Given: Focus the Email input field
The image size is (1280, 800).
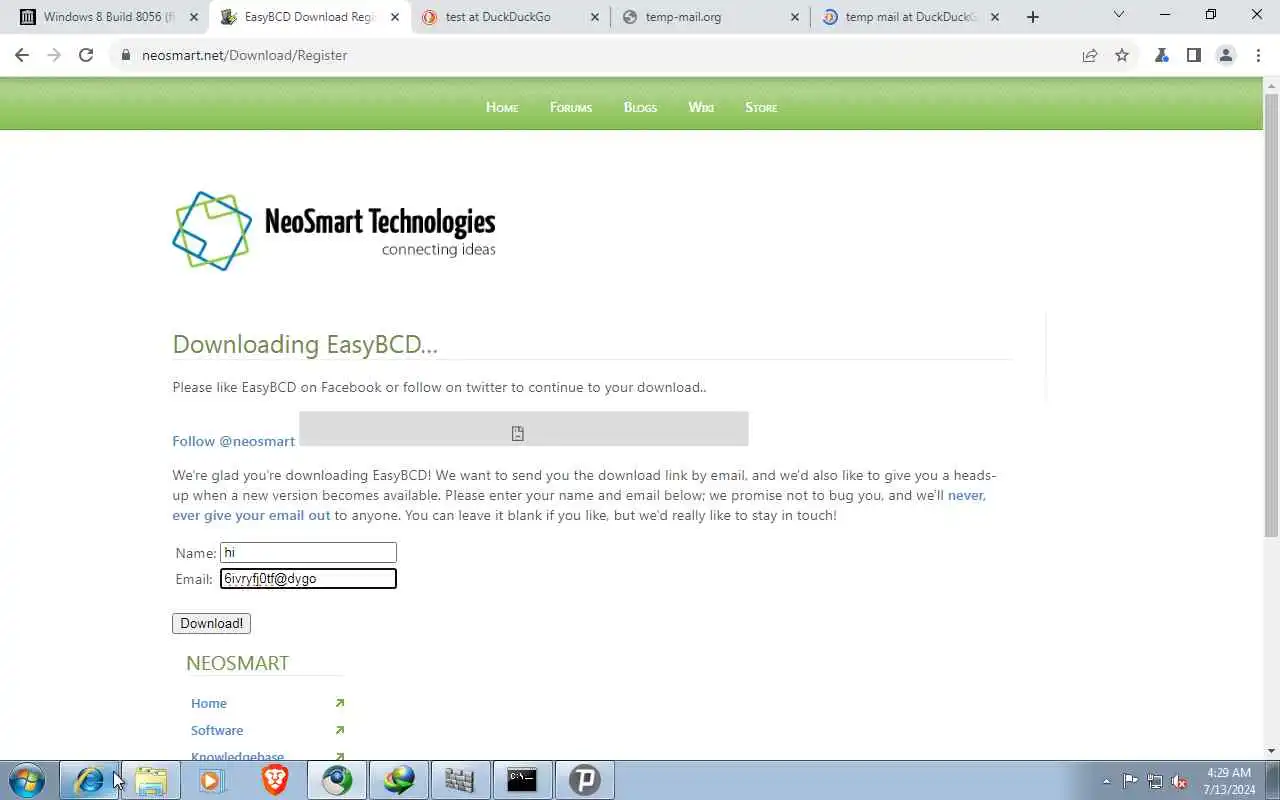Looking at the screenshot, I should pos(308,578).
